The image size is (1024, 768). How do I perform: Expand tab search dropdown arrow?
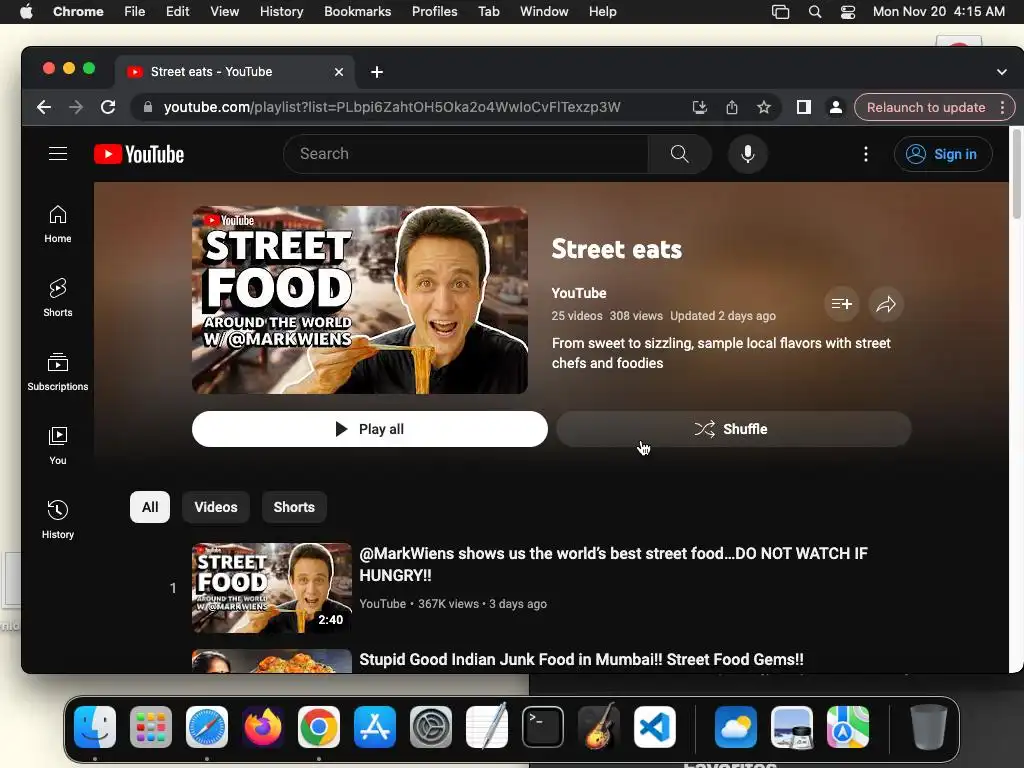click(x=1001, y=72)
